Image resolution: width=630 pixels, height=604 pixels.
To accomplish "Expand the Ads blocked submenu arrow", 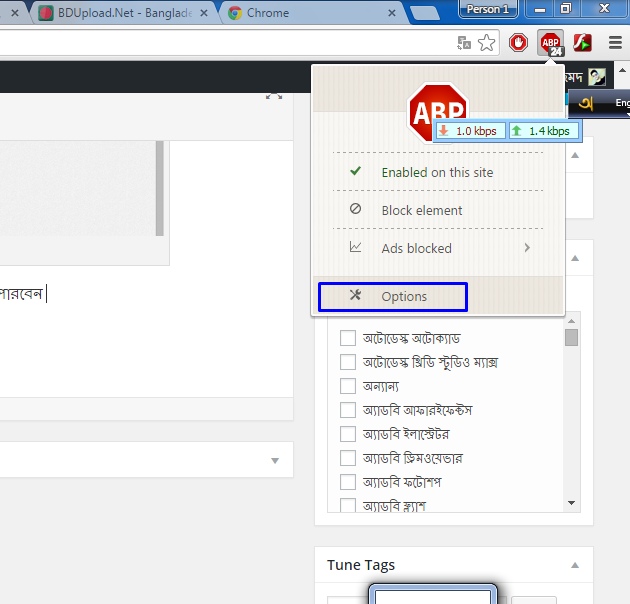I will pyautogui.click(x=527, y=248).
